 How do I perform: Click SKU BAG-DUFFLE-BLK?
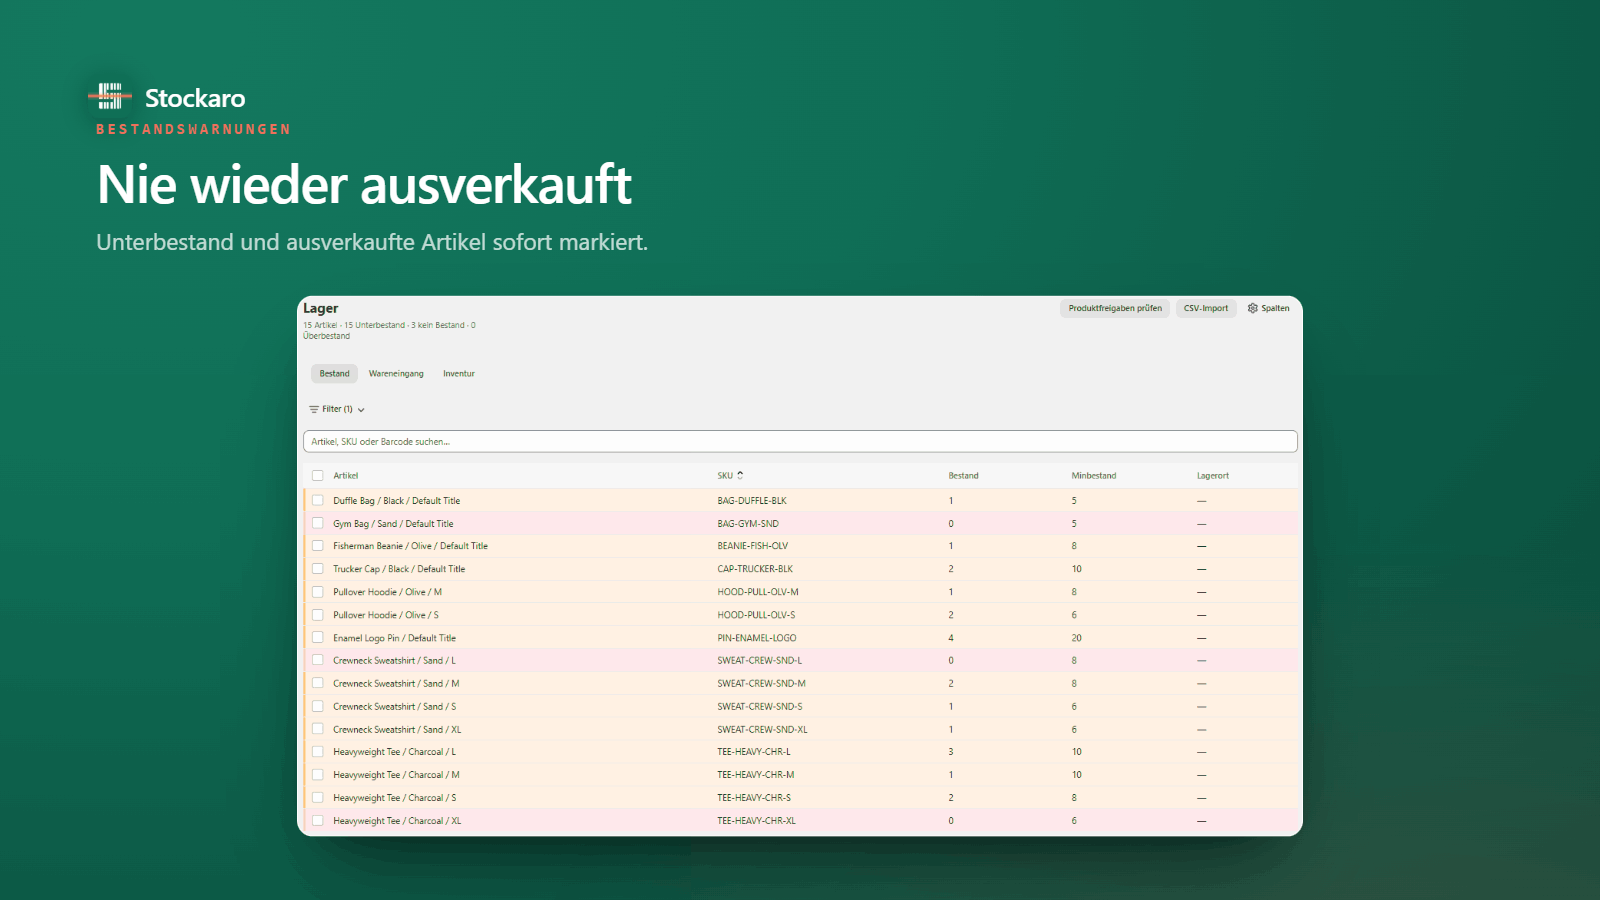752,501
